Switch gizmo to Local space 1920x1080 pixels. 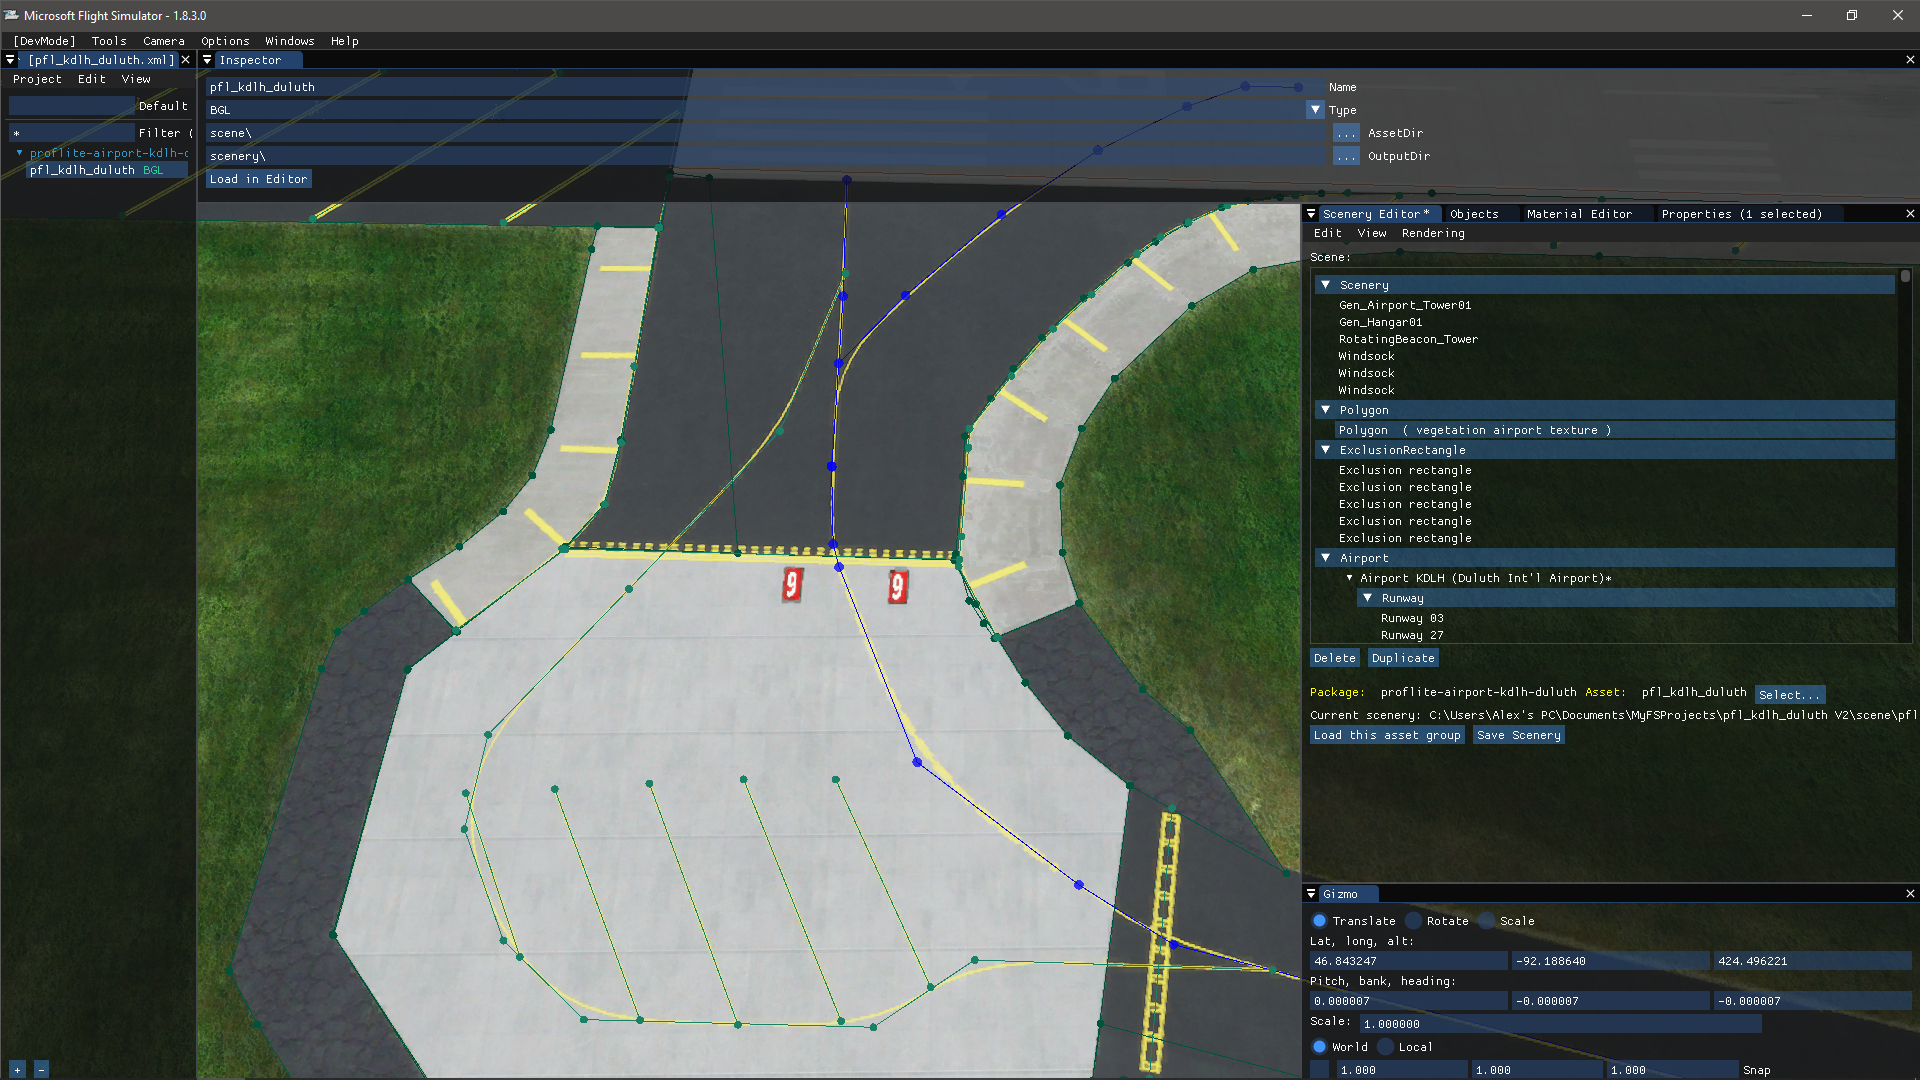(1386, 1047)
